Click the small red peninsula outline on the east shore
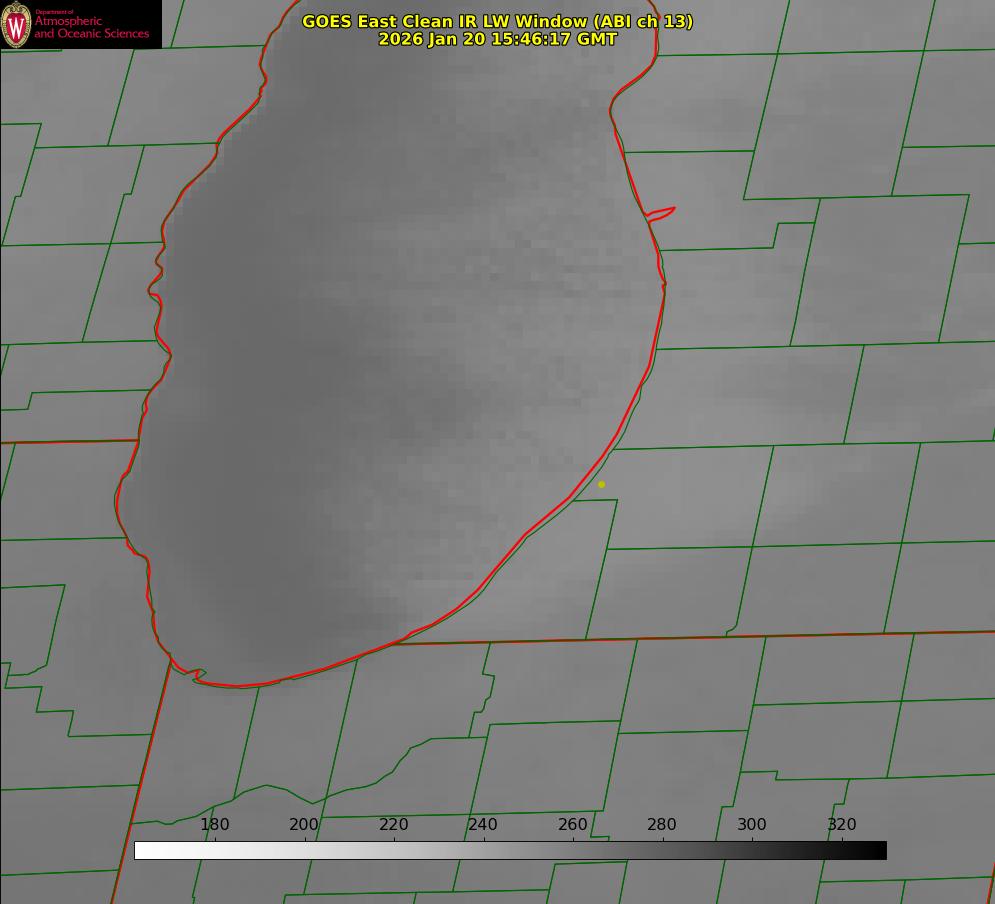This screenshot has width=995, height=904. tap(661, 212)
